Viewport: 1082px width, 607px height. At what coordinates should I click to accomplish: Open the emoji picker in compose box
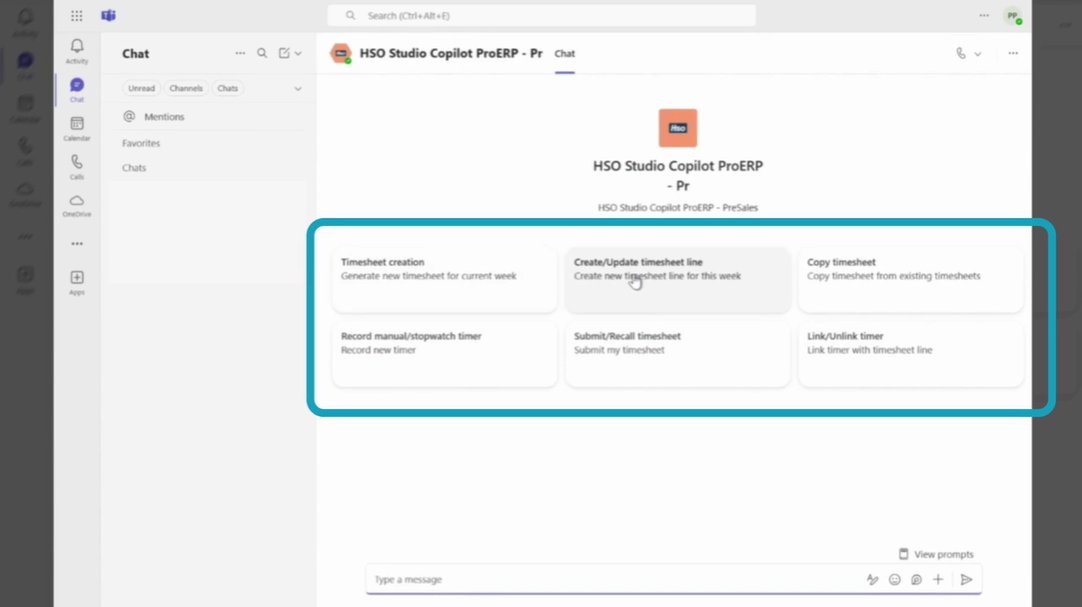[895, 580]
